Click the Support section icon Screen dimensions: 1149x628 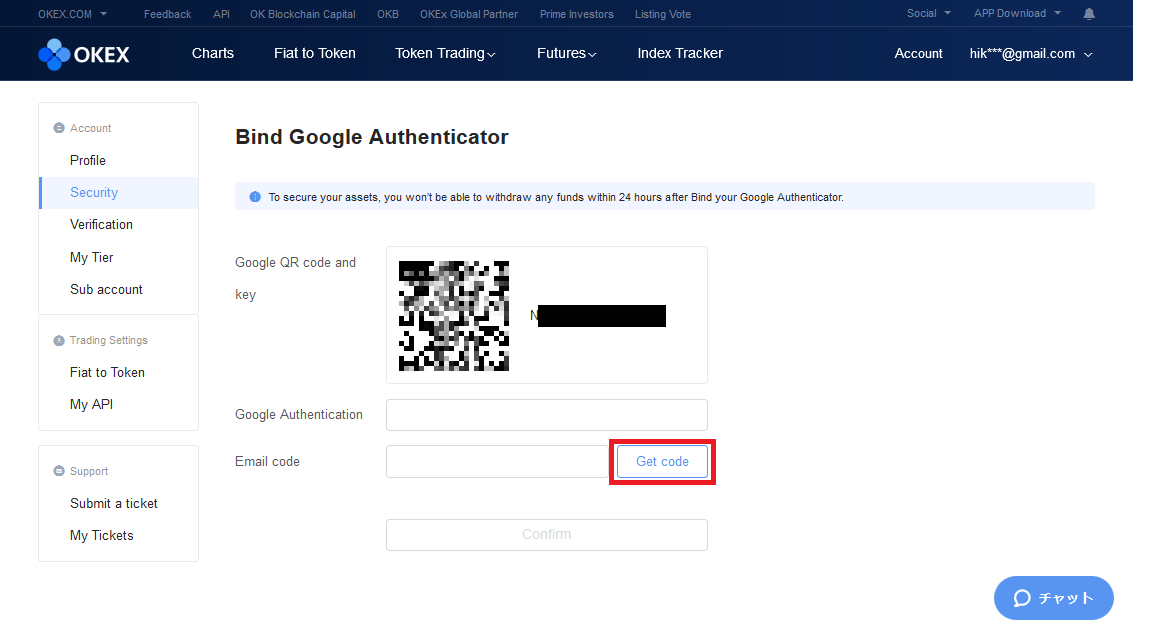point(59,471)
